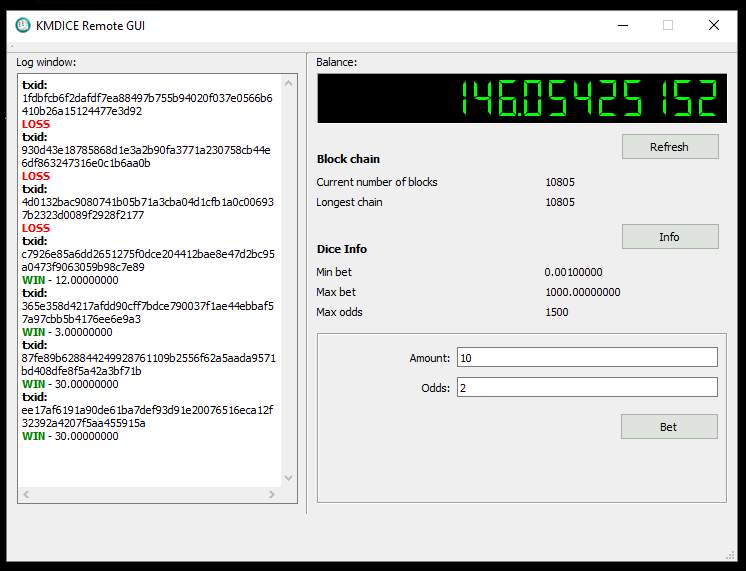The width and height of the screenshot is (746, 571).
Task: Click the KMDICE app icon in title bar
Action: [22, 25]
